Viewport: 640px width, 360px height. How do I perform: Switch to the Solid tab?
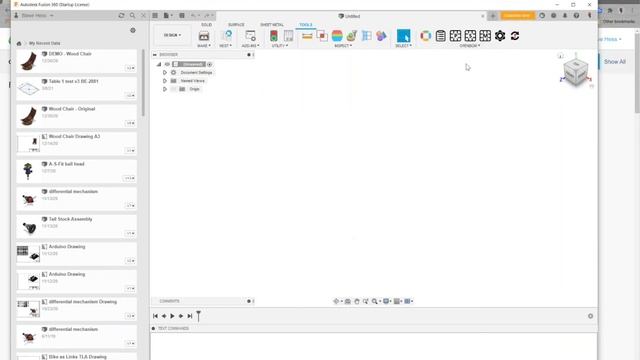[x=207, y=25]
